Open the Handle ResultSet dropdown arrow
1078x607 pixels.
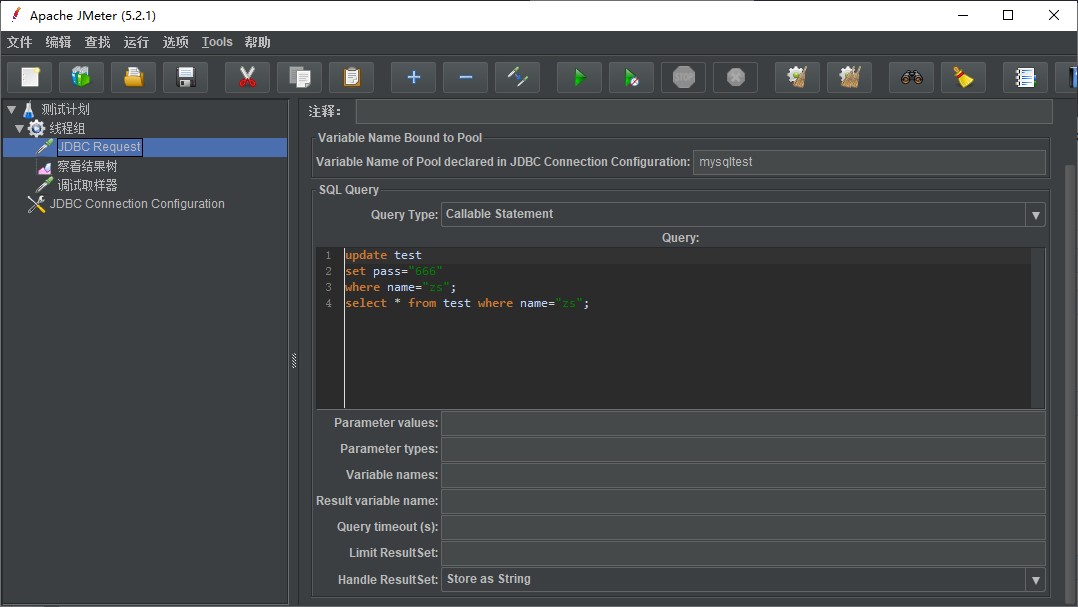(x=1035, y=580)
